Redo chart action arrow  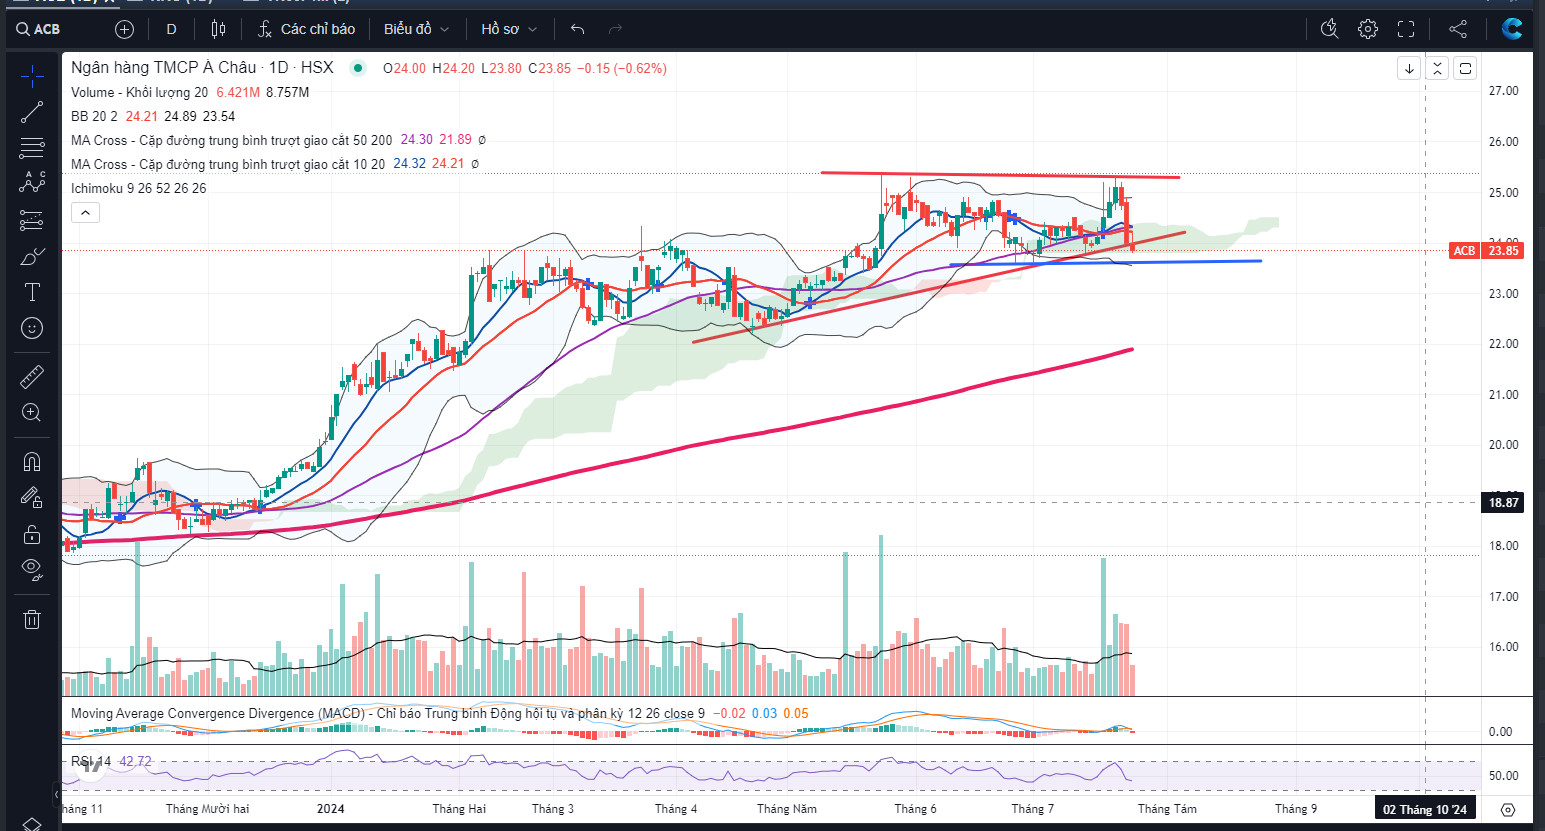click(x=615, y=29)
